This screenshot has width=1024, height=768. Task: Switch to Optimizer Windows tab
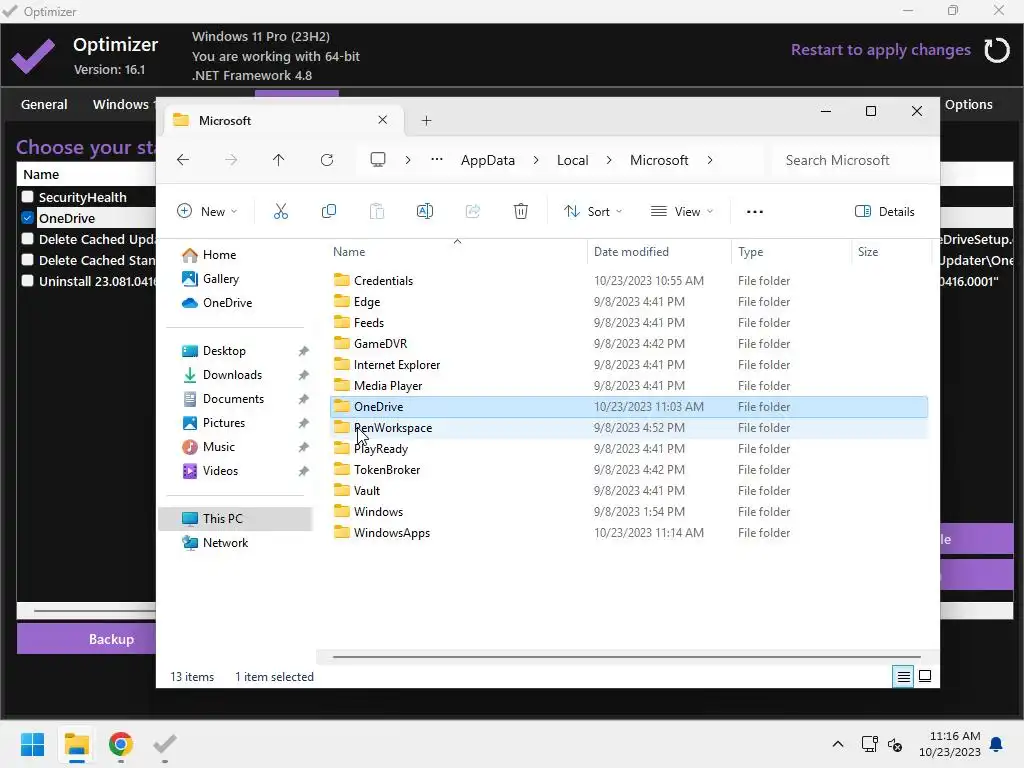click(121, 104)
